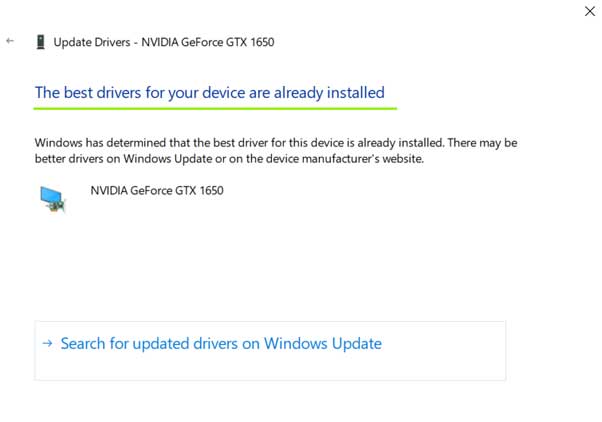This screenshot has height=422, width=602.
Task: Select the Update Drivers window title text
Action: tap(164, 42)
